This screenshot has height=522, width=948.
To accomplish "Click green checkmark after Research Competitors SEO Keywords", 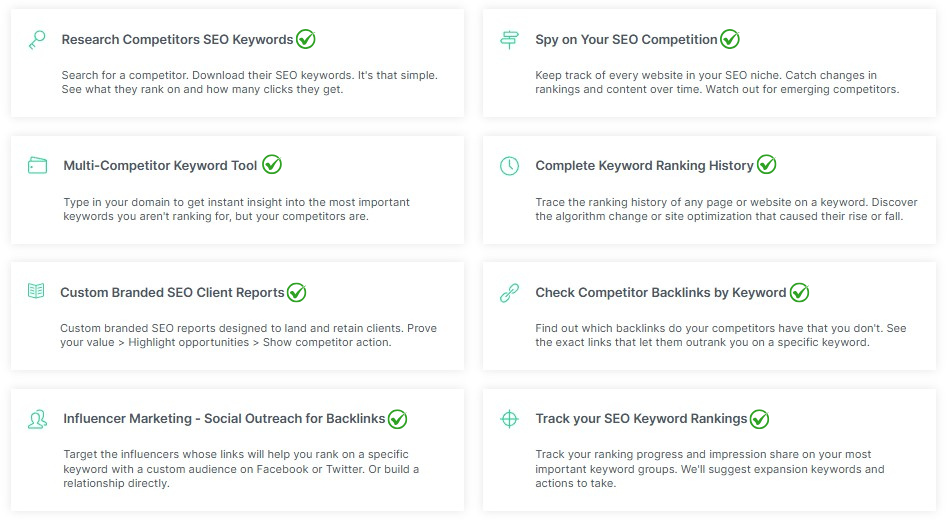I will tap(305, 39).
